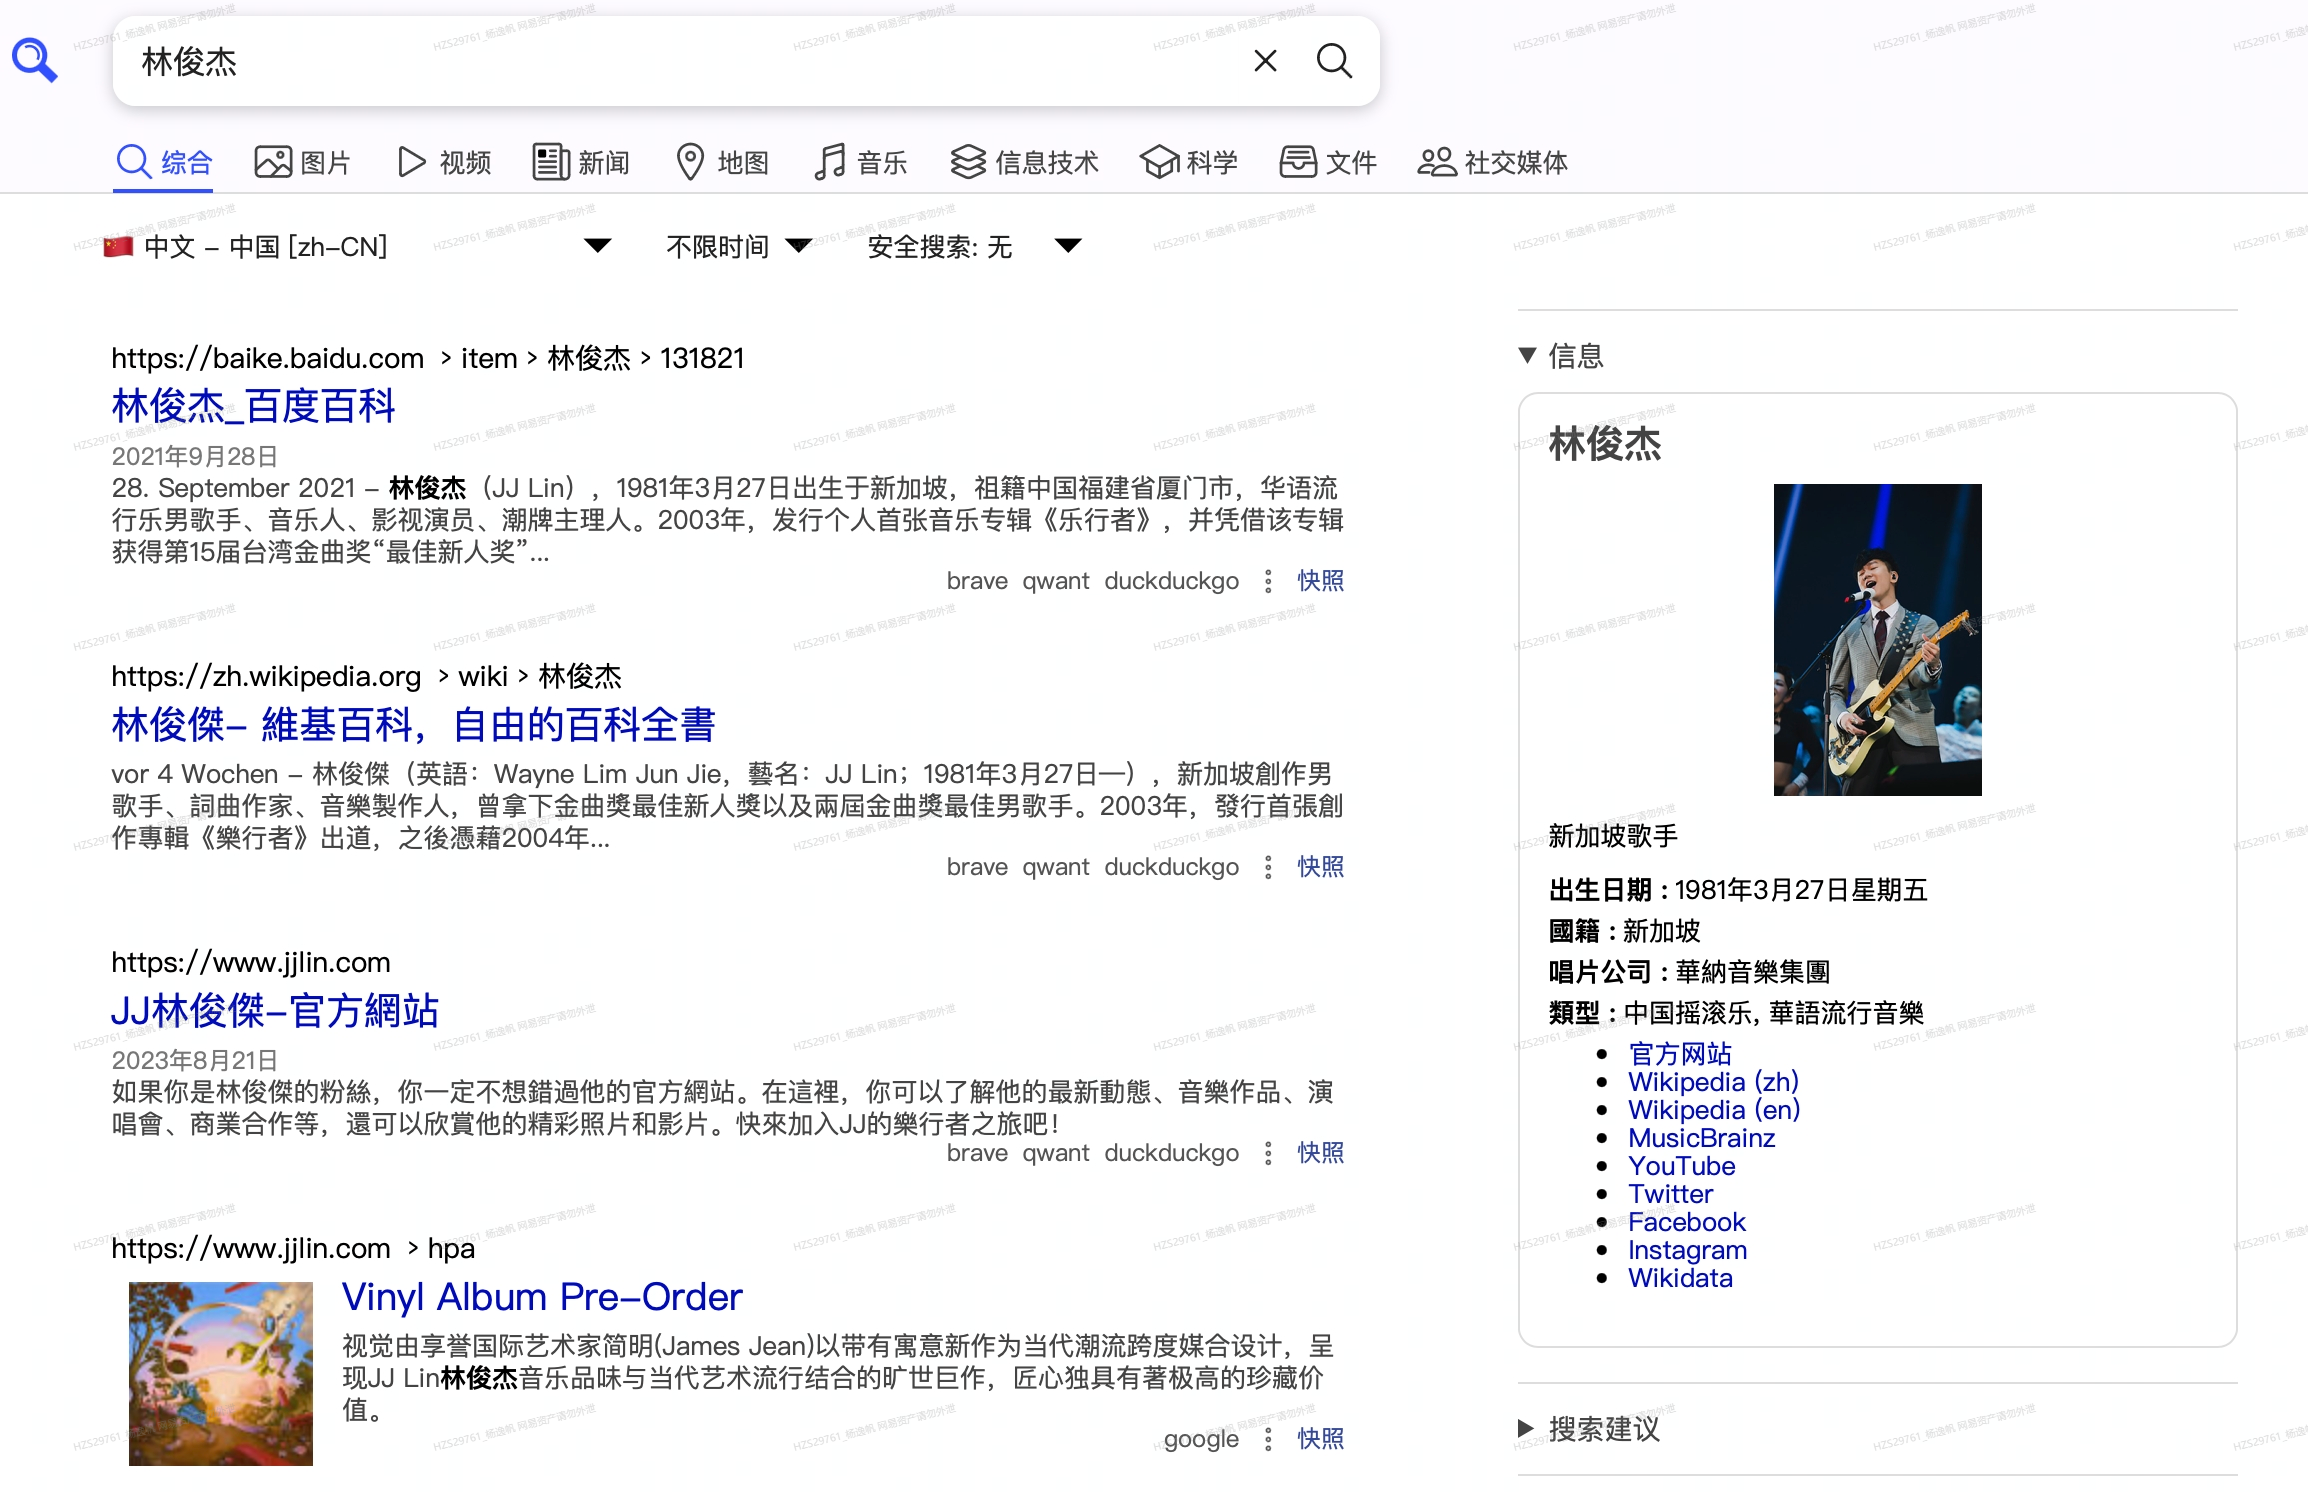
Task: Open the Vinyl Album Pre-Order result
Action: click(542, 1297)
